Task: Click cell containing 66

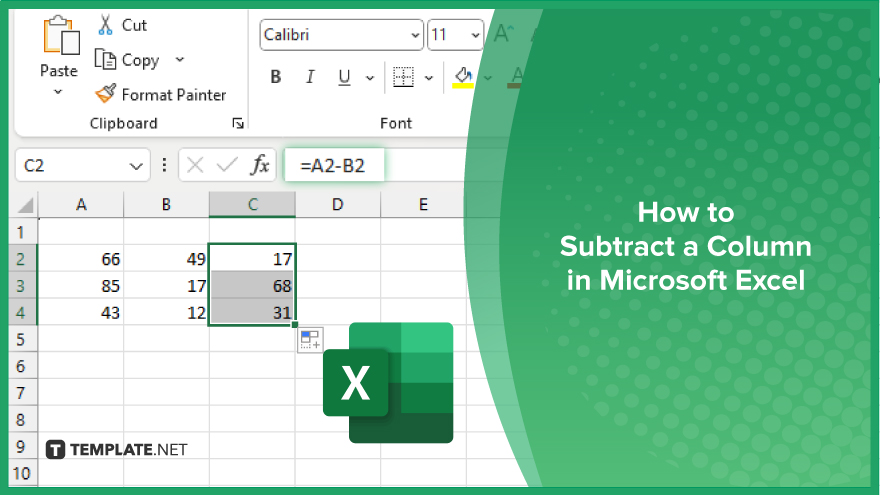Action: 81,259
